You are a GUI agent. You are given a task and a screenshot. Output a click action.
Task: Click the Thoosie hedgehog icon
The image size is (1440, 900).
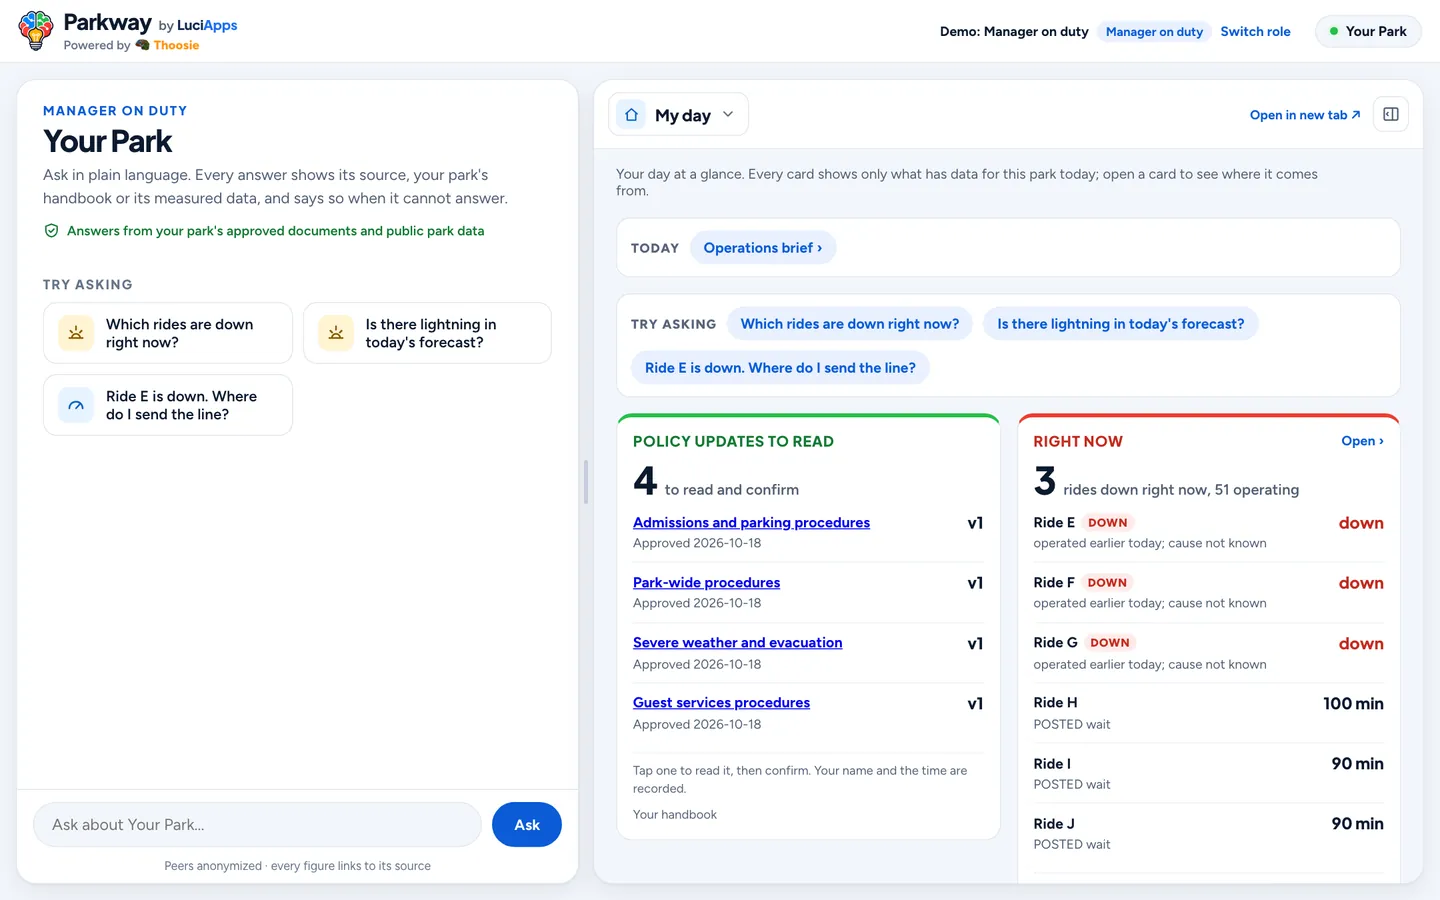pyautogui.click(x=142, y=45)
